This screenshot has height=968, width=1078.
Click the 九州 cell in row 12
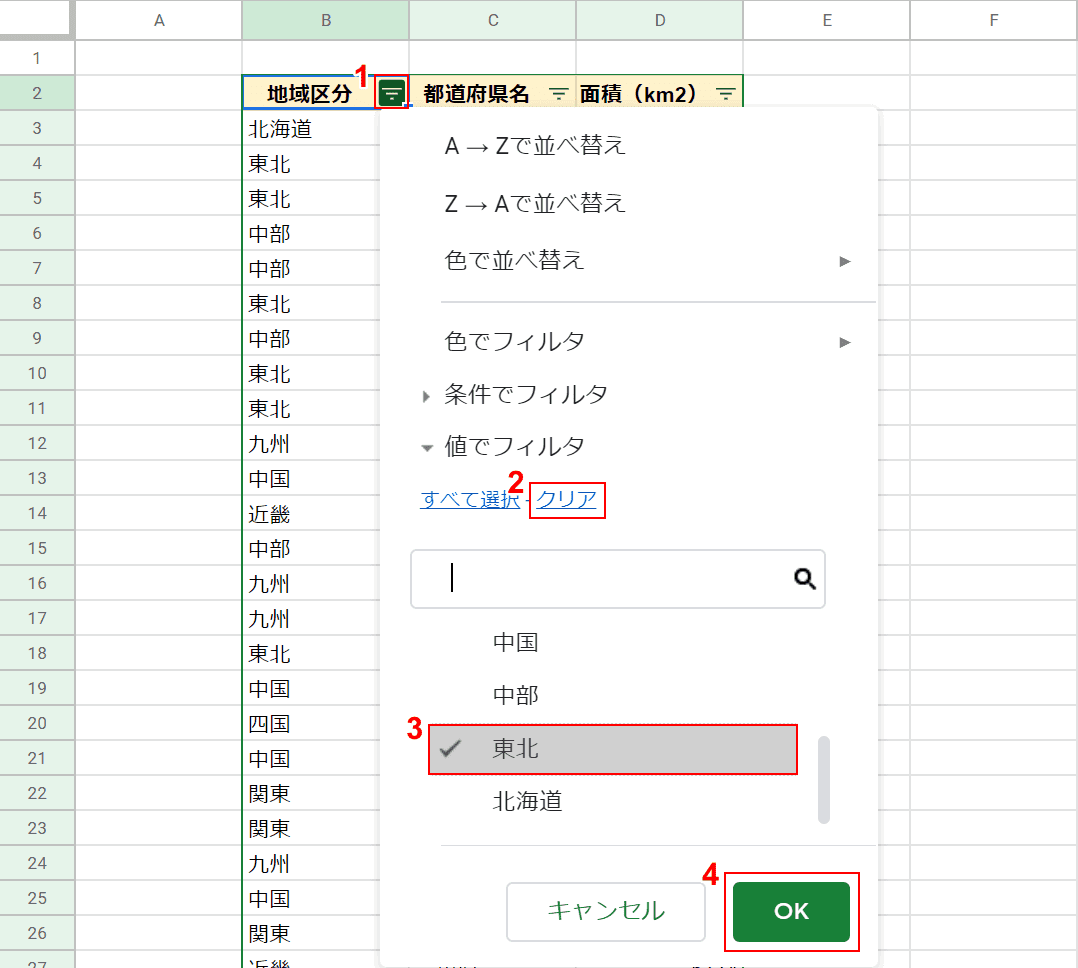[x=311, y=443]
